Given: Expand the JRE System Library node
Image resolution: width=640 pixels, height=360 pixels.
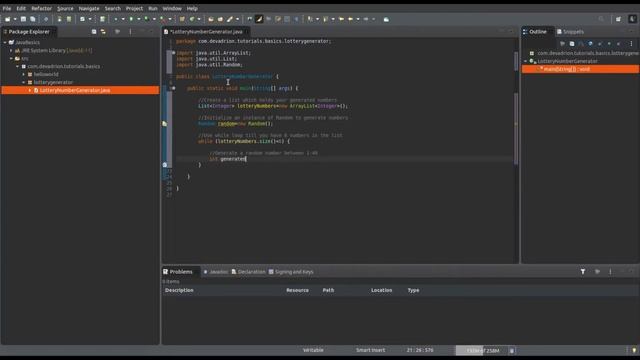Looking at the screenshot, I should (x=11, y=51).
